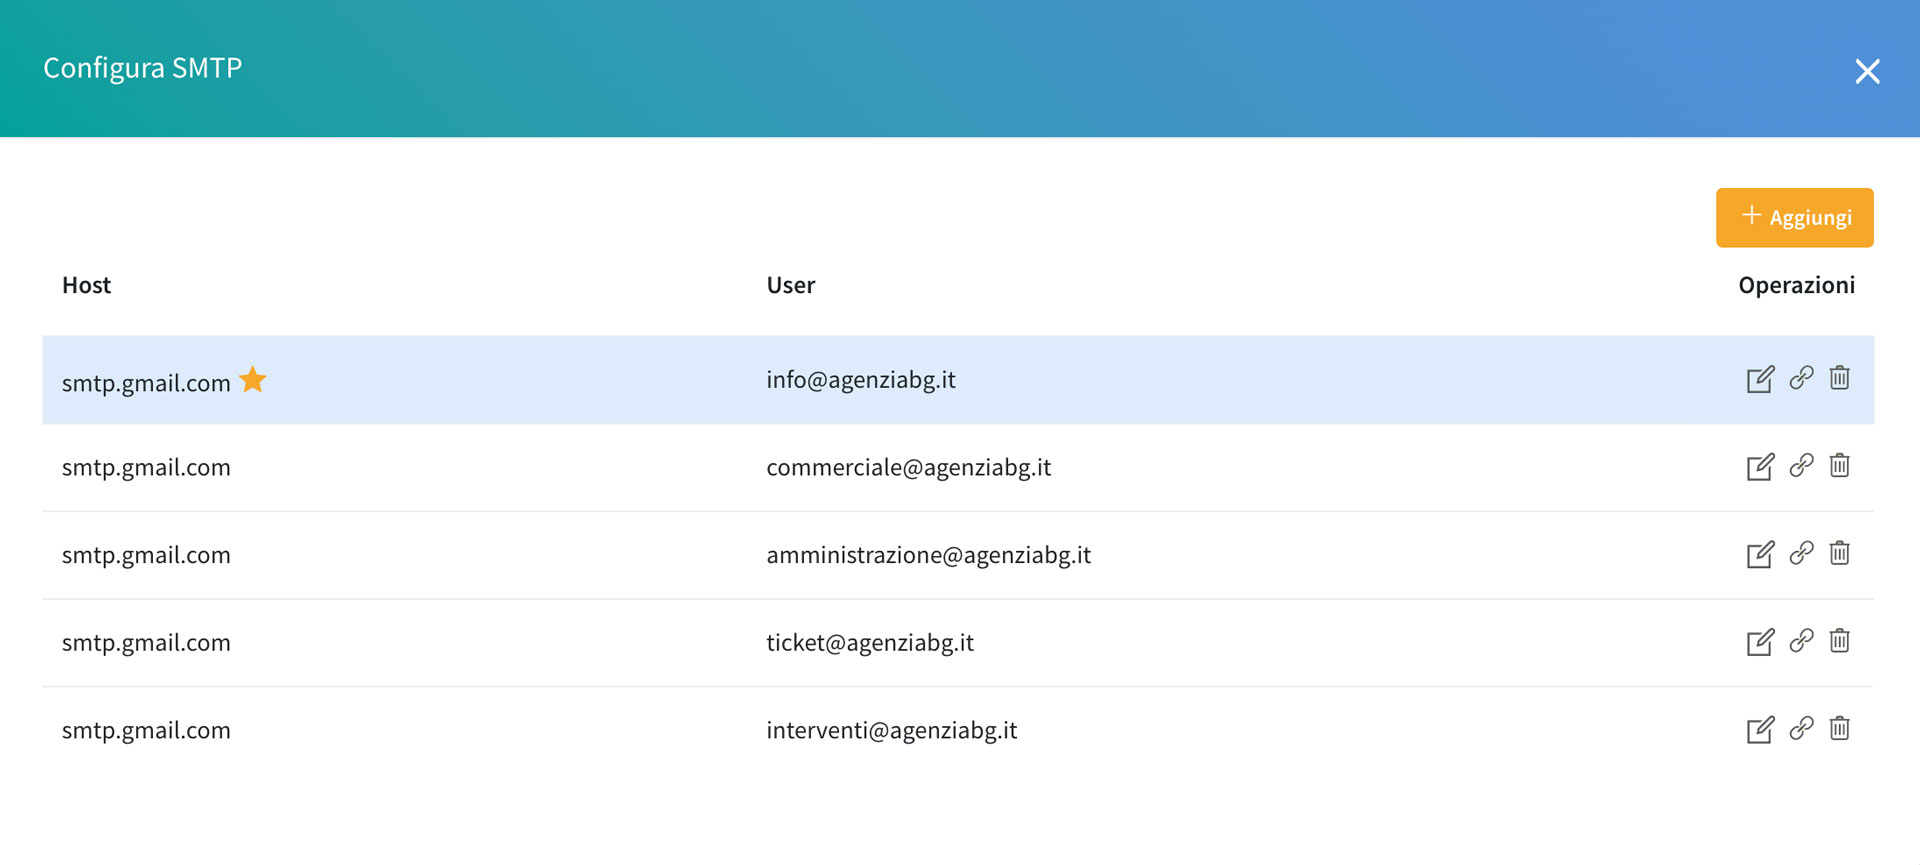Image resolution: width=1920 pixels, height=865 pixels.
Task: Edit the interventi@agenziabg.it SMTP entry
Action: click(1759, 730)
